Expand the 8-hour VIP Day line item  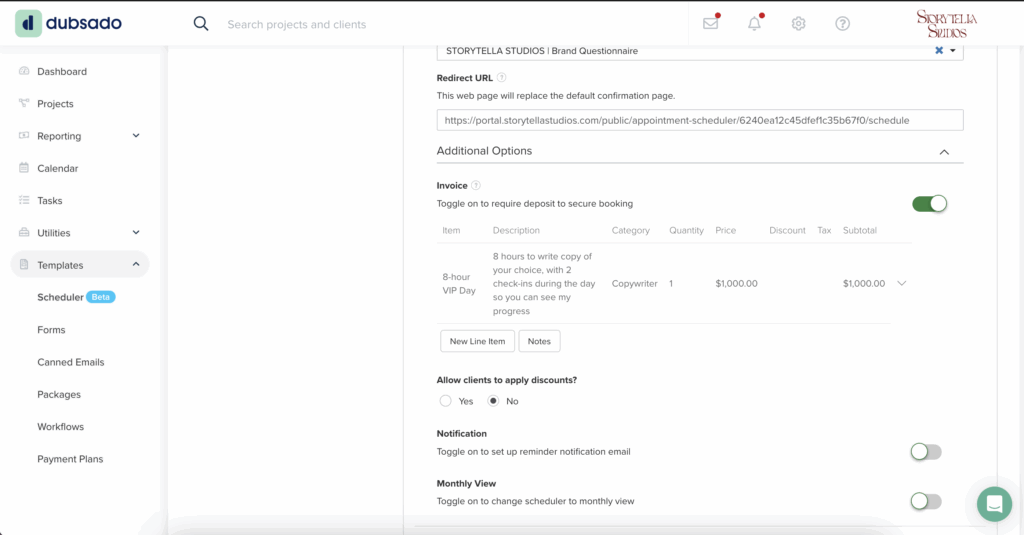pos(901,284)
